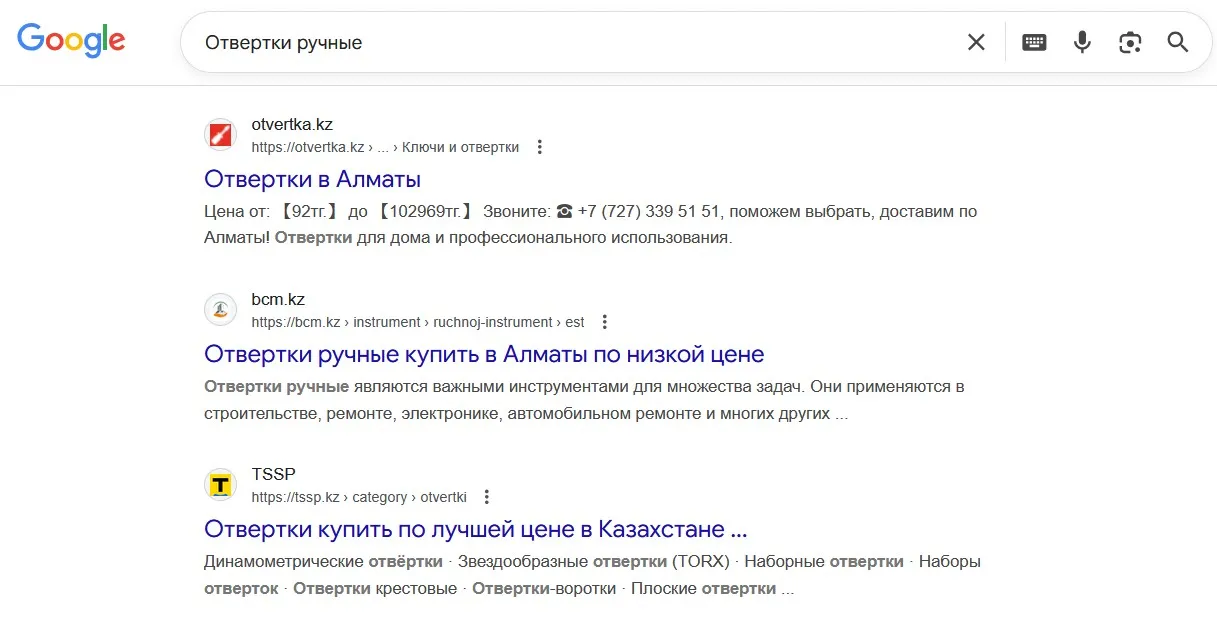1217x631 pixels.
Task: Click the bcm.kz breadcrumb URL
Action: 417,322
